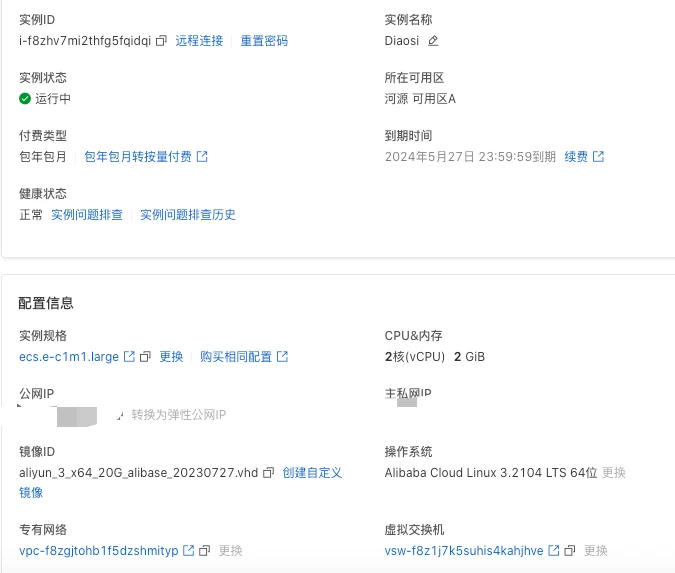
Task: Click external-link icon next to 续费
Action: (x=599, y=157)
